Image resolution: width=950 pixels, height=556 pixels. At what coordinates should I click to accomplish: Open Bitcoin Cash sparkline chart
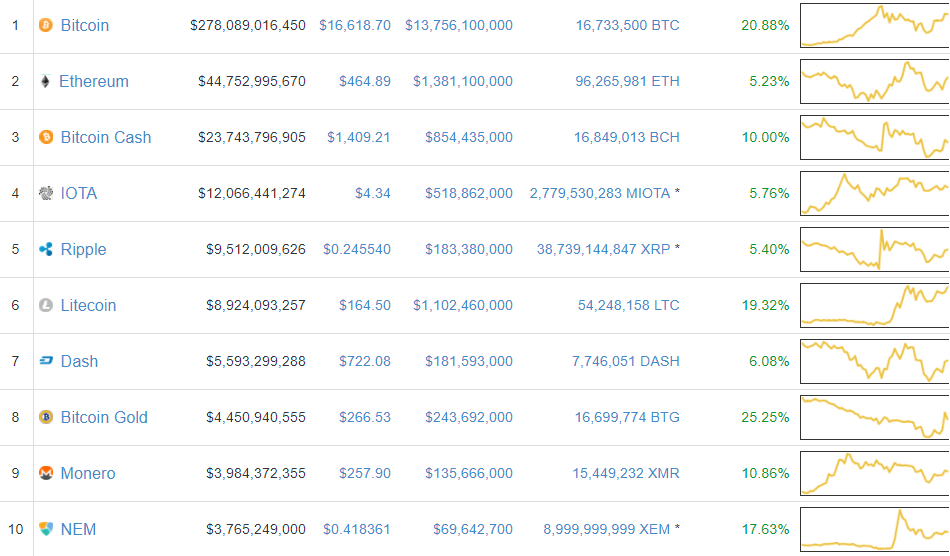pos(875,137)
